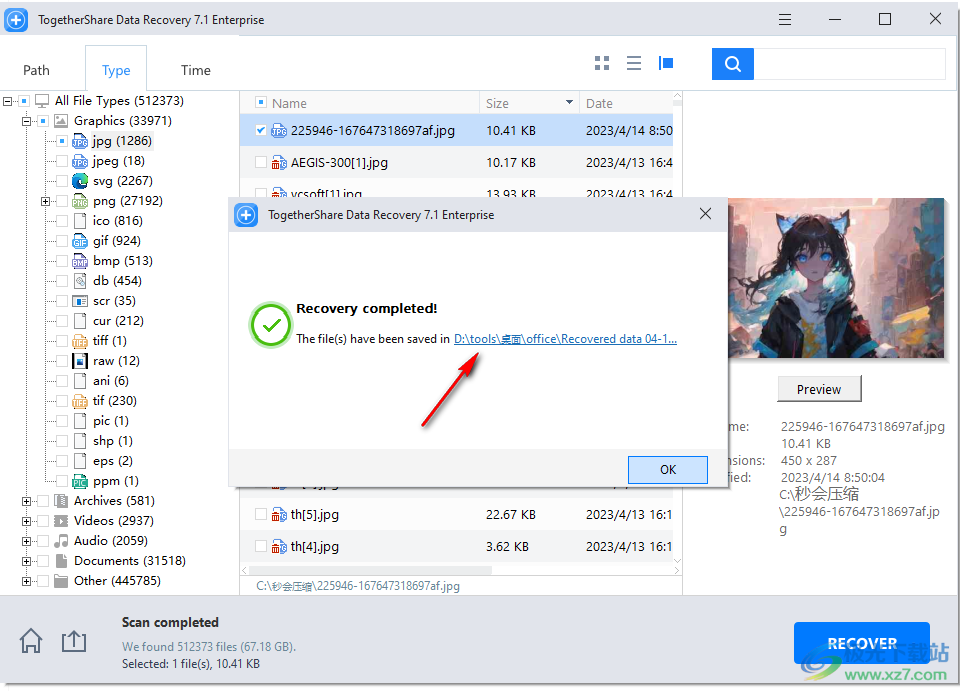Check the th[5].jpg file checkbox

261,514
